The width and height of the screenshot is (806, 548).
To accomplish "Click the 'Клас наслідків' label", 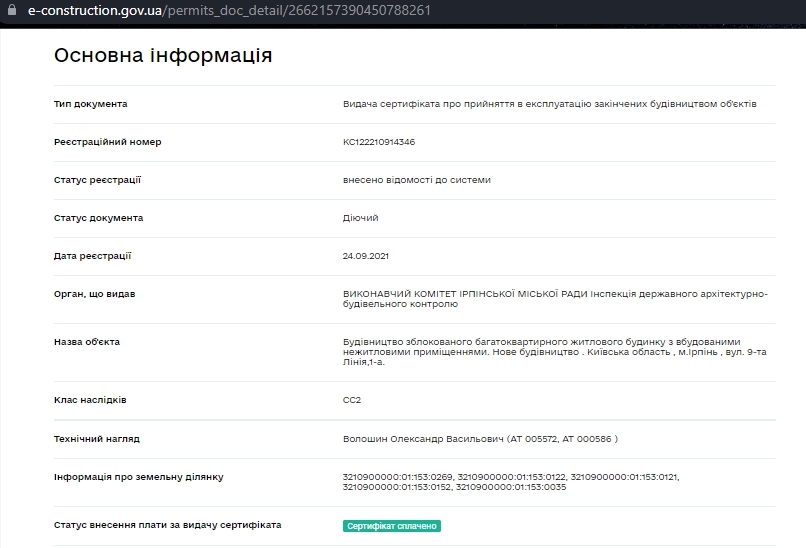I will (x=90, y=400).
